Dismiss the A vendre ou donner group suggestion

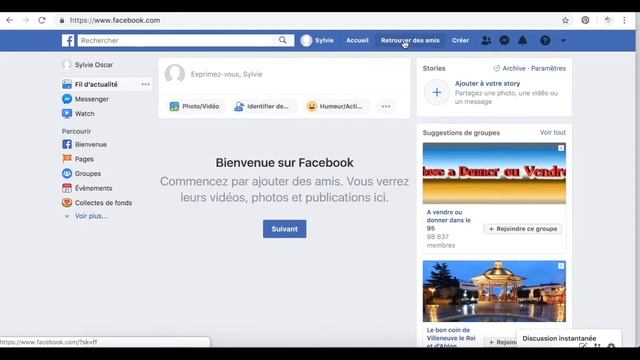point(561,148)
